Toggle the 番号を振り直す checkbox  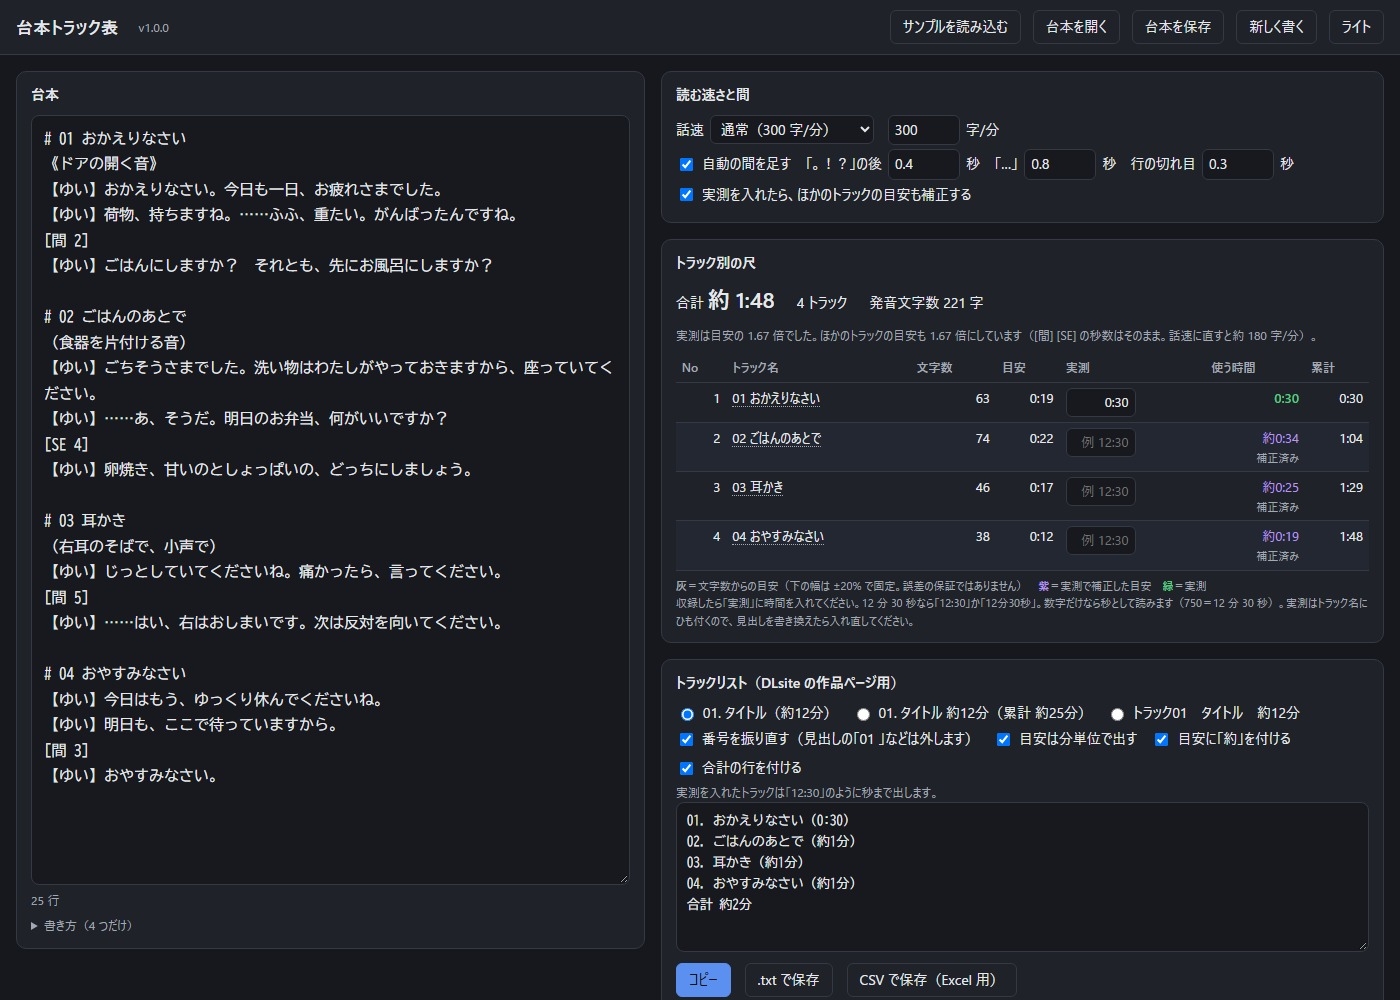[x=686, y=740]
